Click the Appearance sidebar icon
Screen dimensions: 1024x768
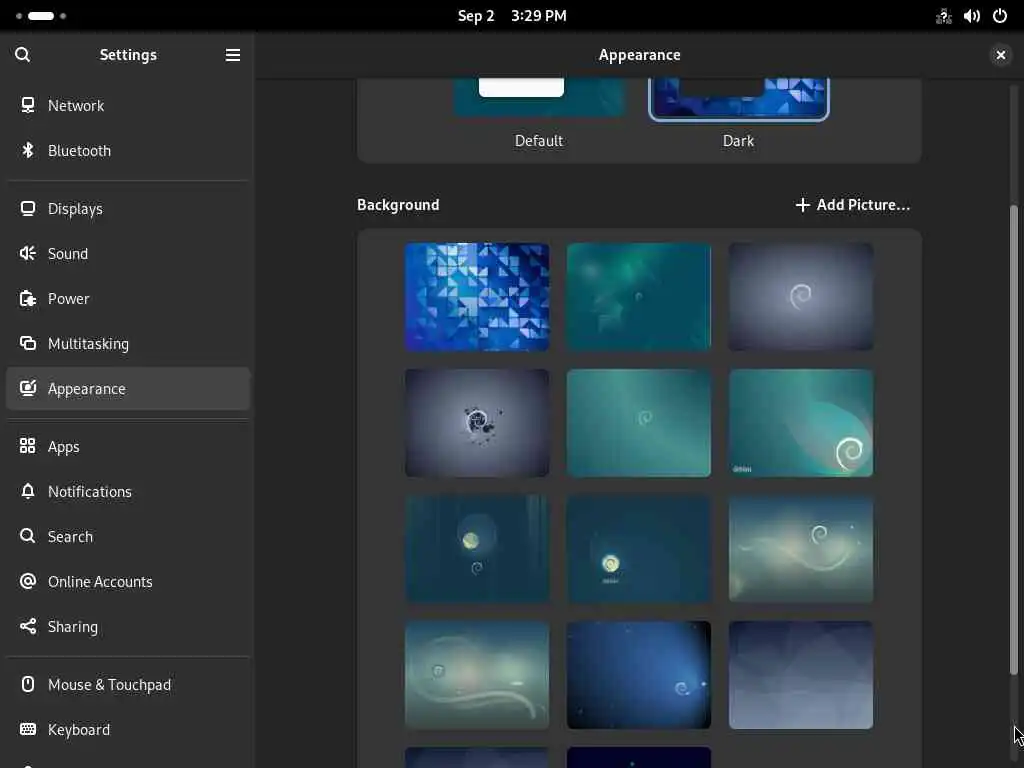27,389
